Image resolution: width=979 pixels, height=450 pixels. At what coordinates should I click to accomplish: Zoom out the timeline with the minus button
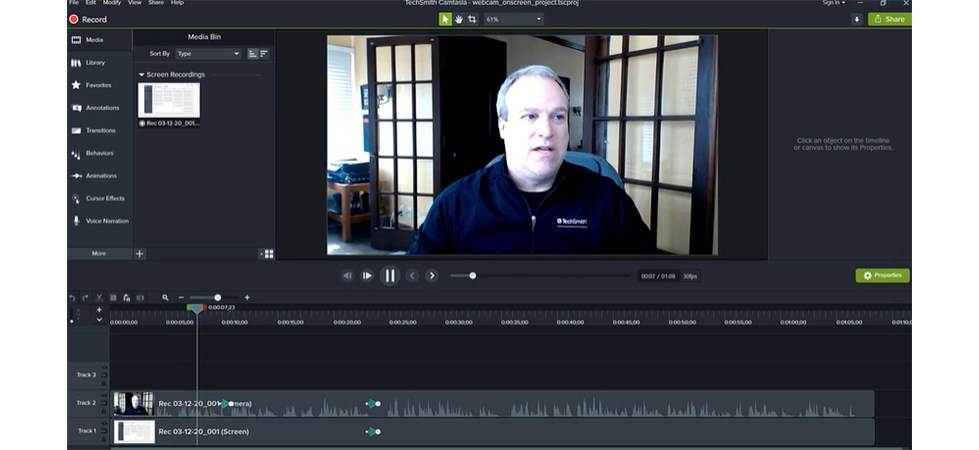click(x=181, y=298)
